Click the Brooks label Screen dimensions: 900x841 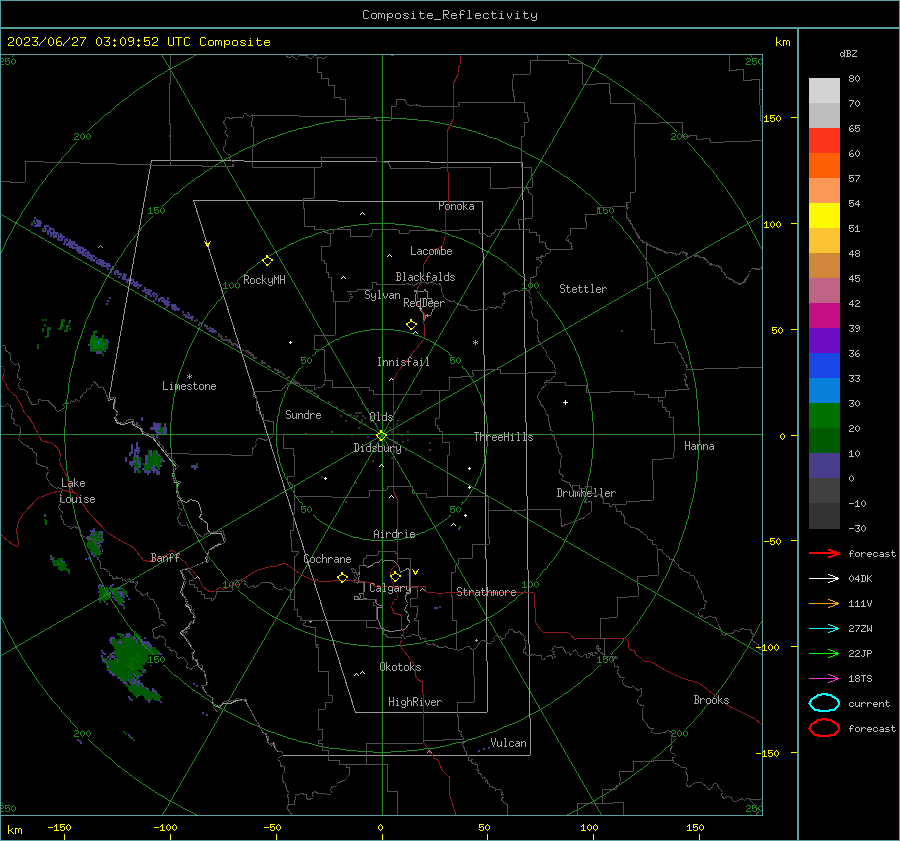pos(711,700)
